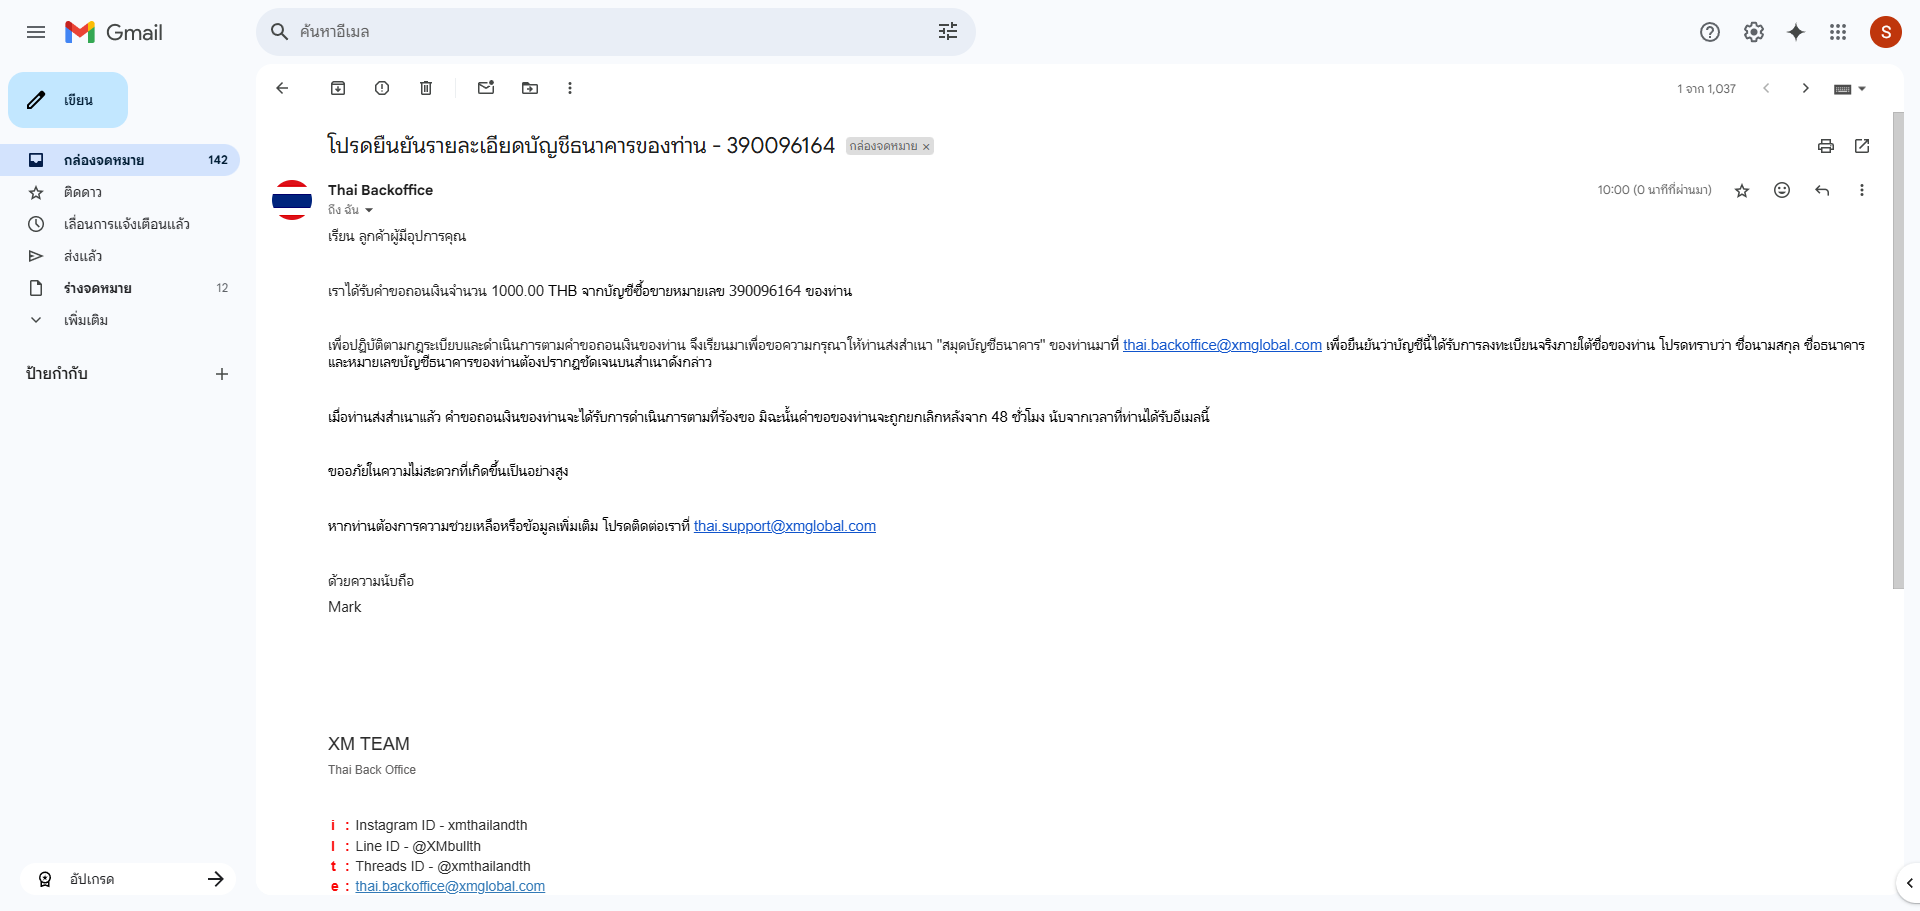The image size is (1920, 911).
Task: Move email to a folder
Action: tap(530, 88)
